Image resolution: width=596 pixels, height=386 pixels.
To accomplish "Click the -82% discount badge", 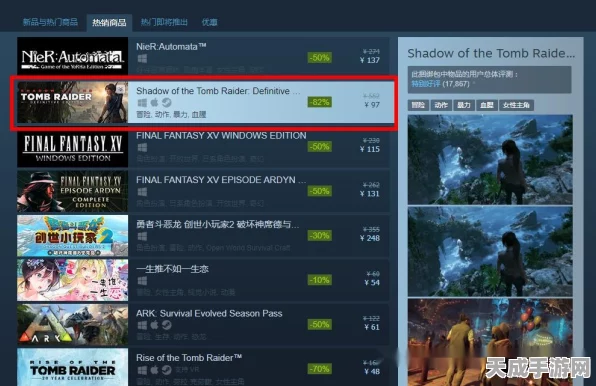I will coord(319,102).
